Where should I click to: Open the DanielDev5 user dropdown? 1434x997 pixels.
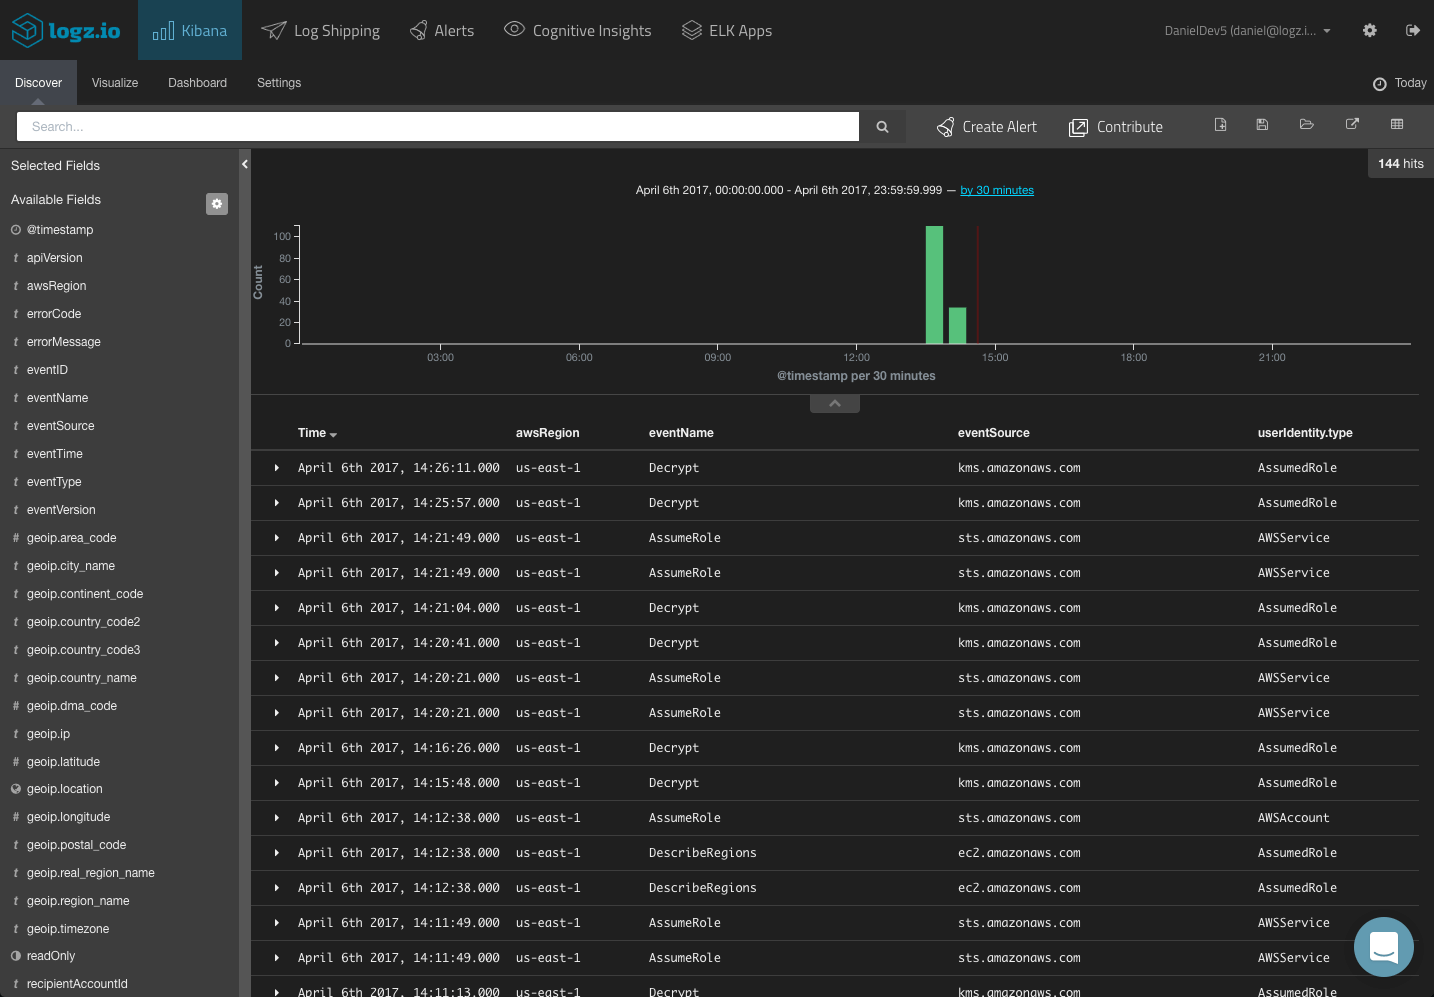click(x=1246, y=30)
